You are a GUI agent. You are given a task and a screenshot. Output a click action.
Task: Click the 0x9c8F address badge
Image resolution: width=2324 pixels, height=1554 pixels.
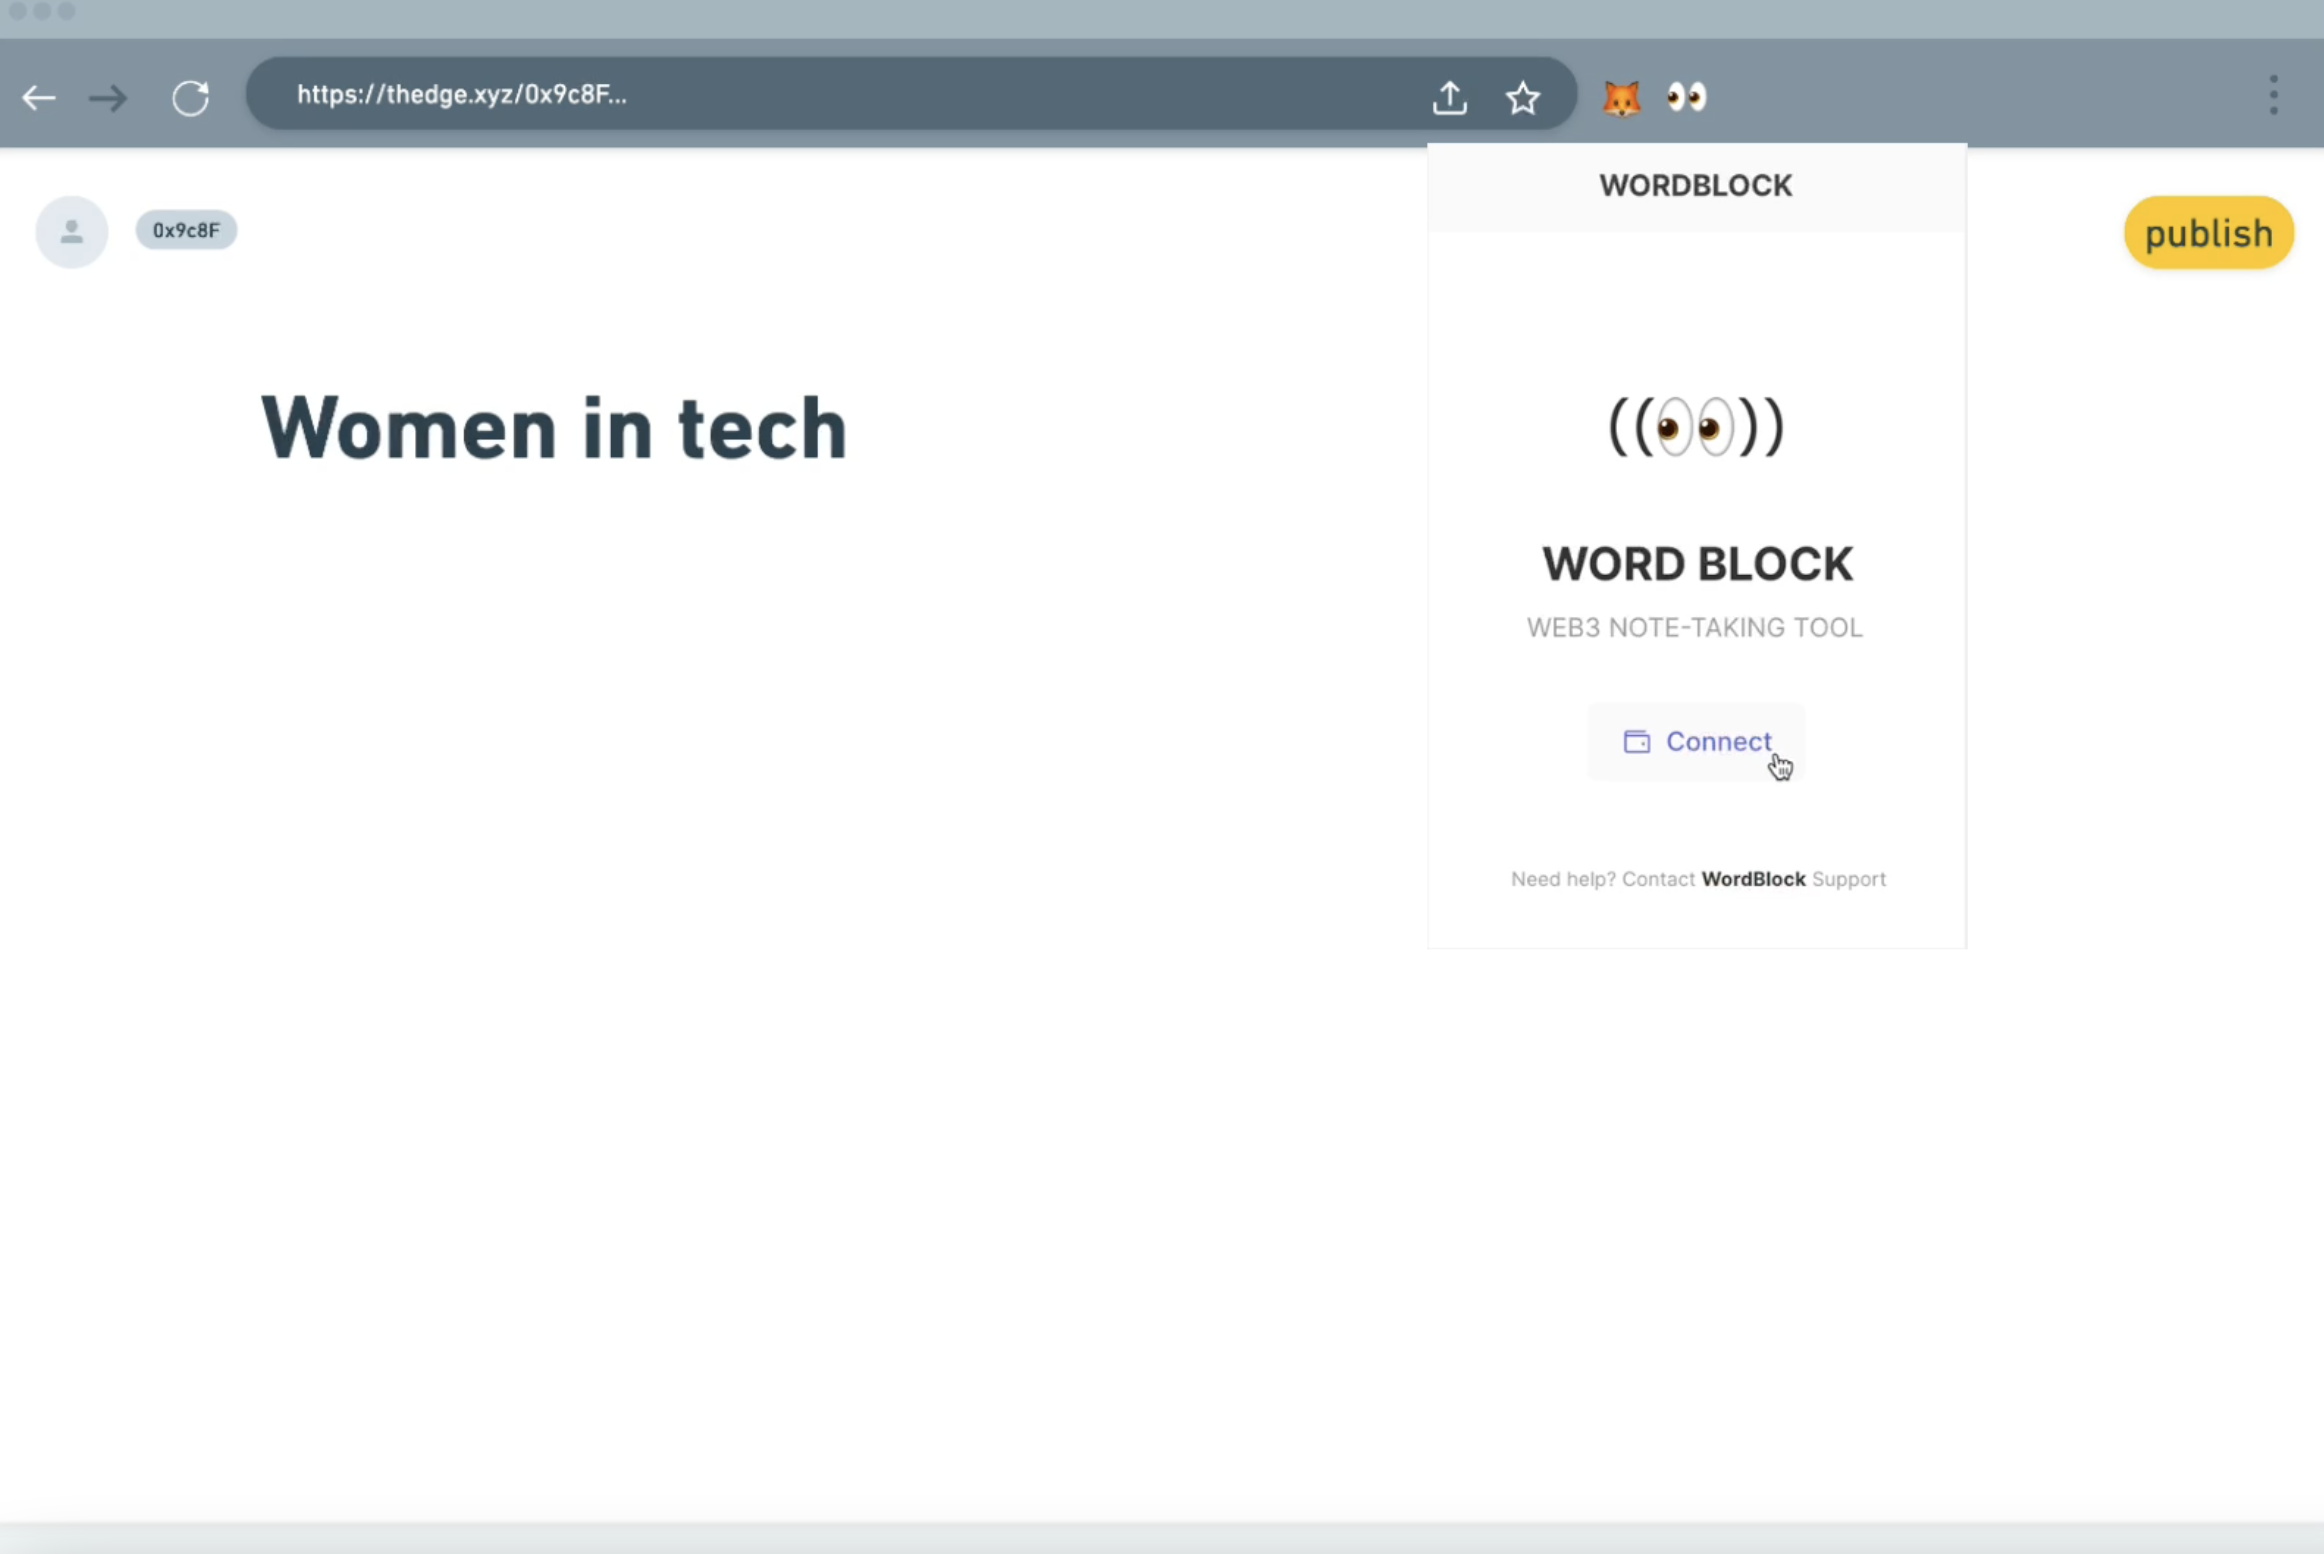(x=186, y=231)
